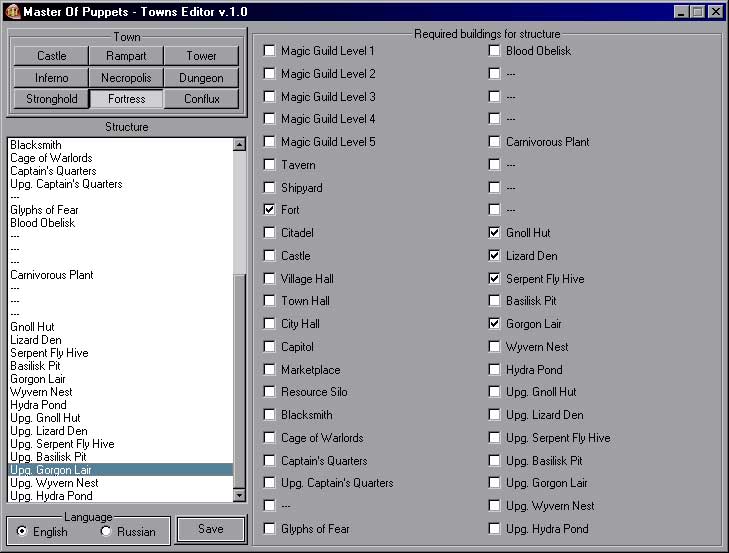Click the structure list scrollbar thumb
Image resolution: width=729 pixels, height=553 pixels.
pyautogui.click(x=239, y=380)
